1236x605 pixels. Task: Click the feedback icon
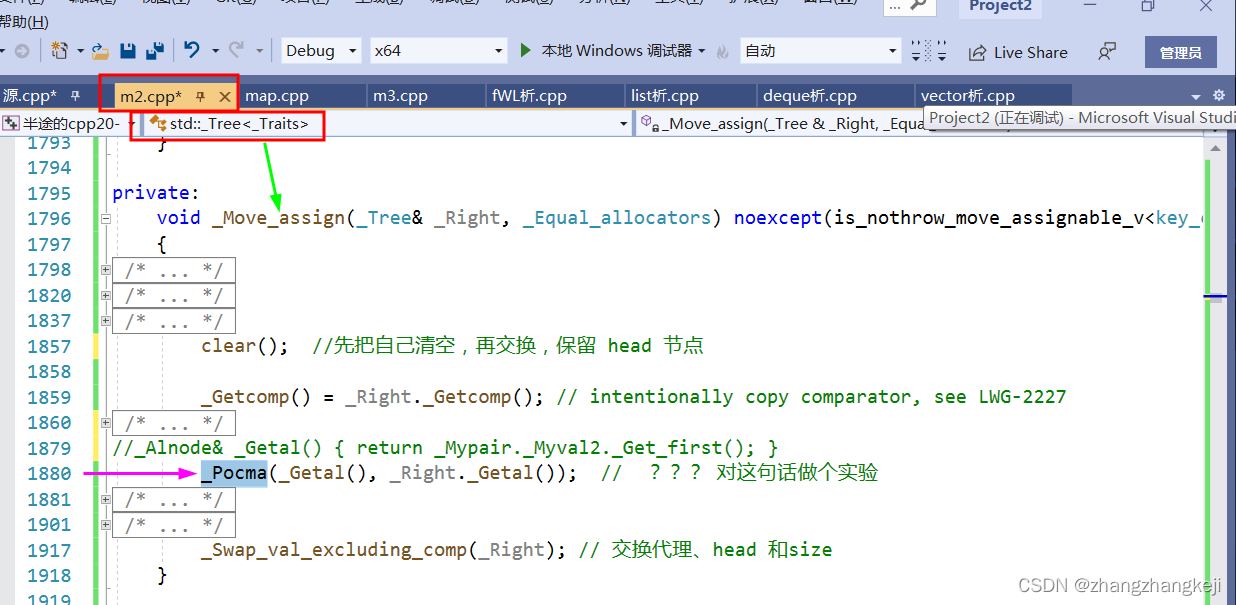pos(1107,51)
